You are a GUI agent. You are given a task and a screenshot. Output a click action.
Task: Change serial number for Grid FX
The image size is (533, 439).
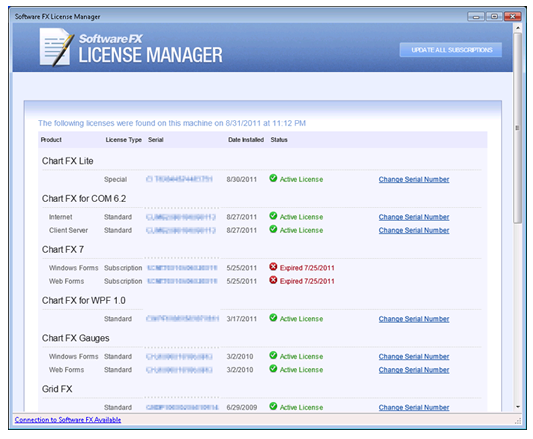(414, 408)
